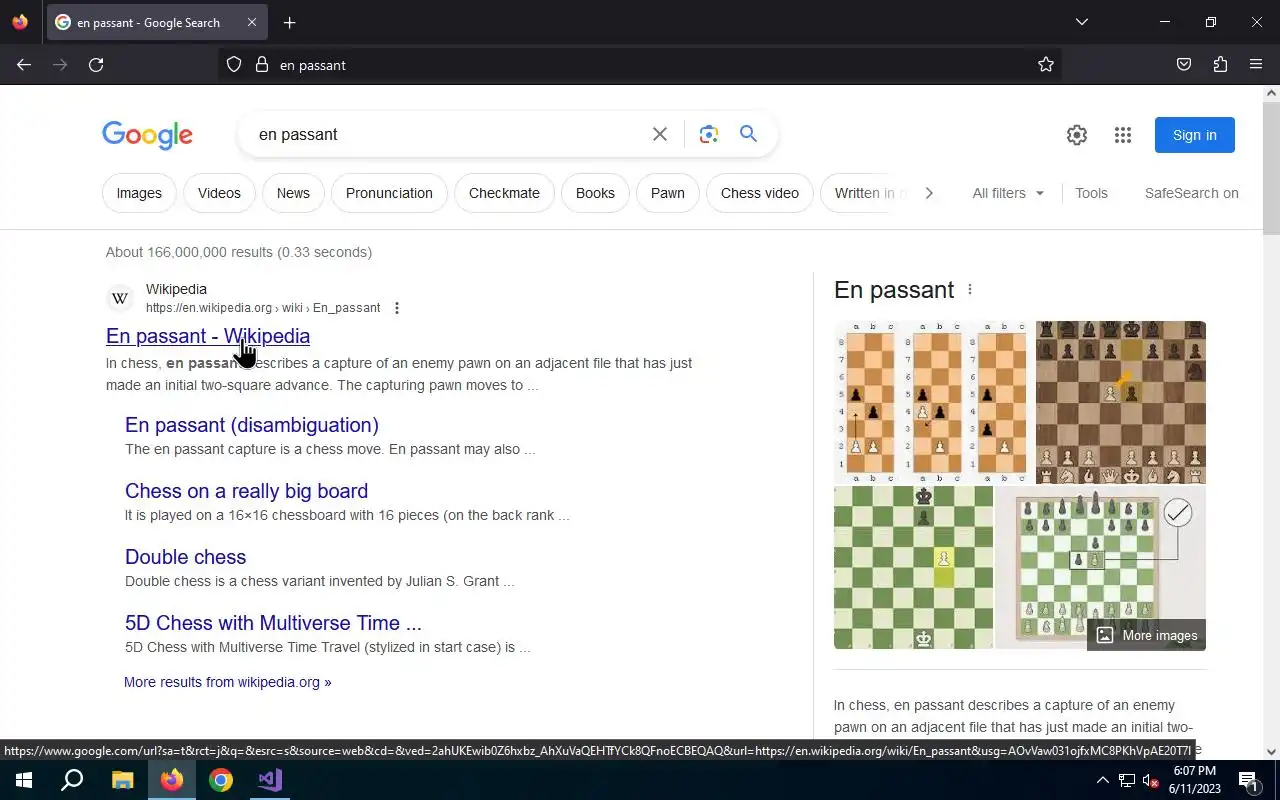The width and height of the screenshot is (1280, 800).
Task: Open the tracking protection shield icon
Action: tap(234, 65)
